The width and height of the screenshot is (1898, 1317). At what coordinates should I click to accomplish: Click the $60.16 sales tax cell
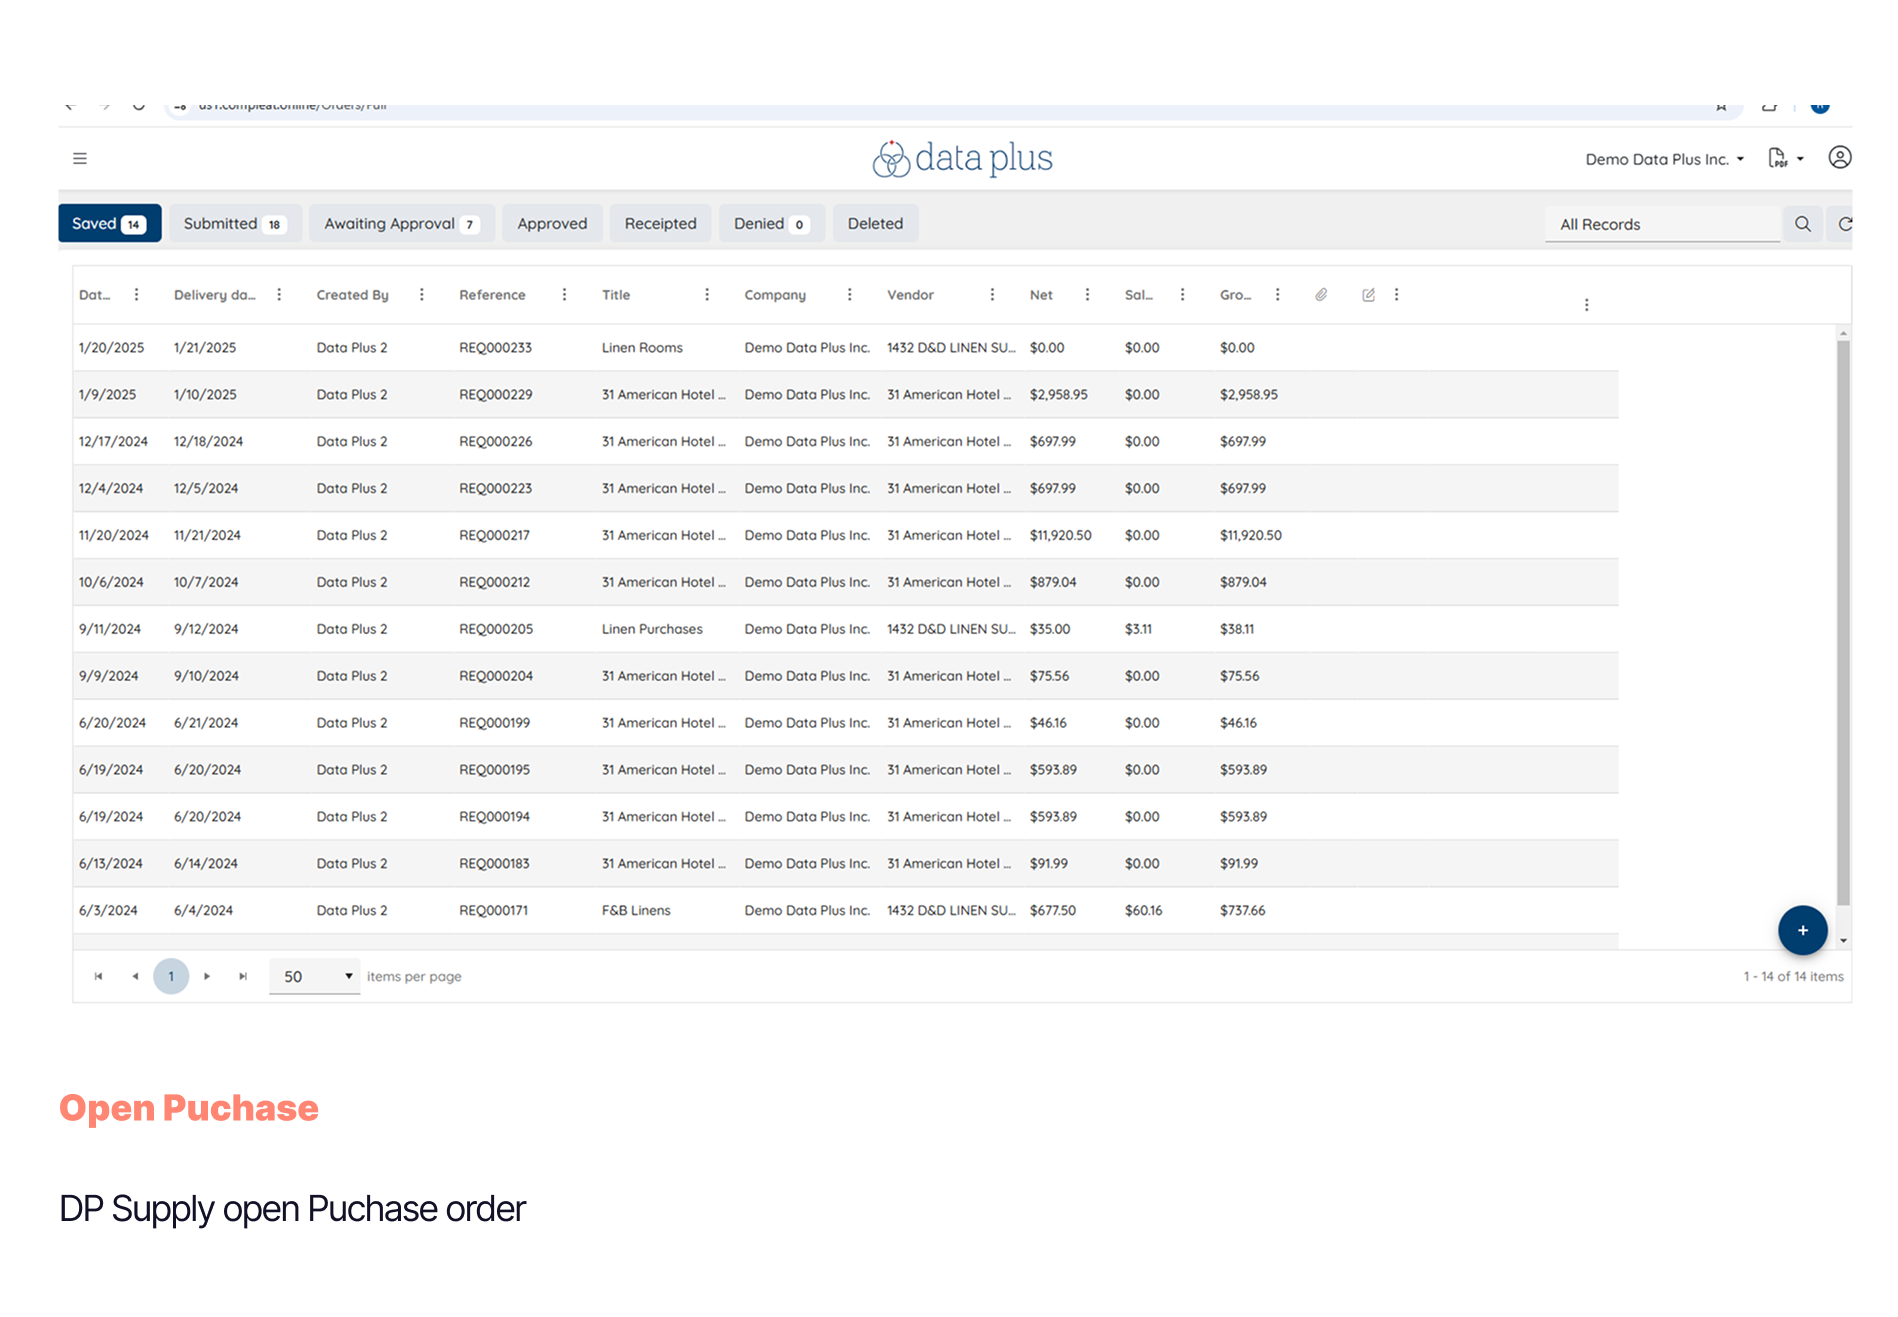pyautogui.click(x=1143, y=910)
